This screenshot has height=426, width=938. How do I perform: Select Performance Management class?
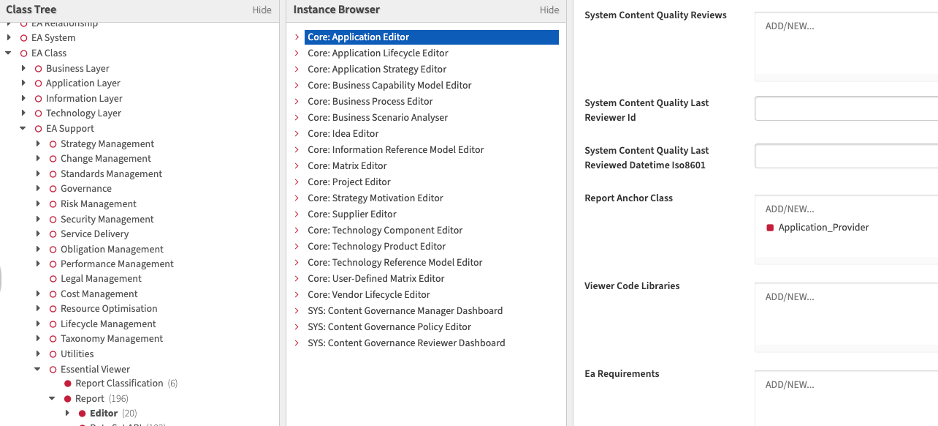117,264
